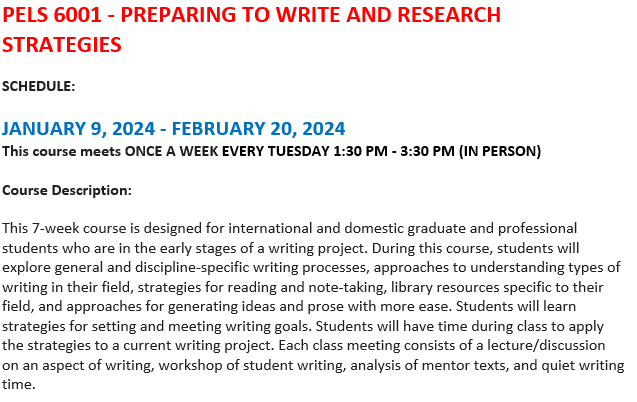Click the phrase "reading and note-taking"
Screen dimensions: 637x402
304,287
